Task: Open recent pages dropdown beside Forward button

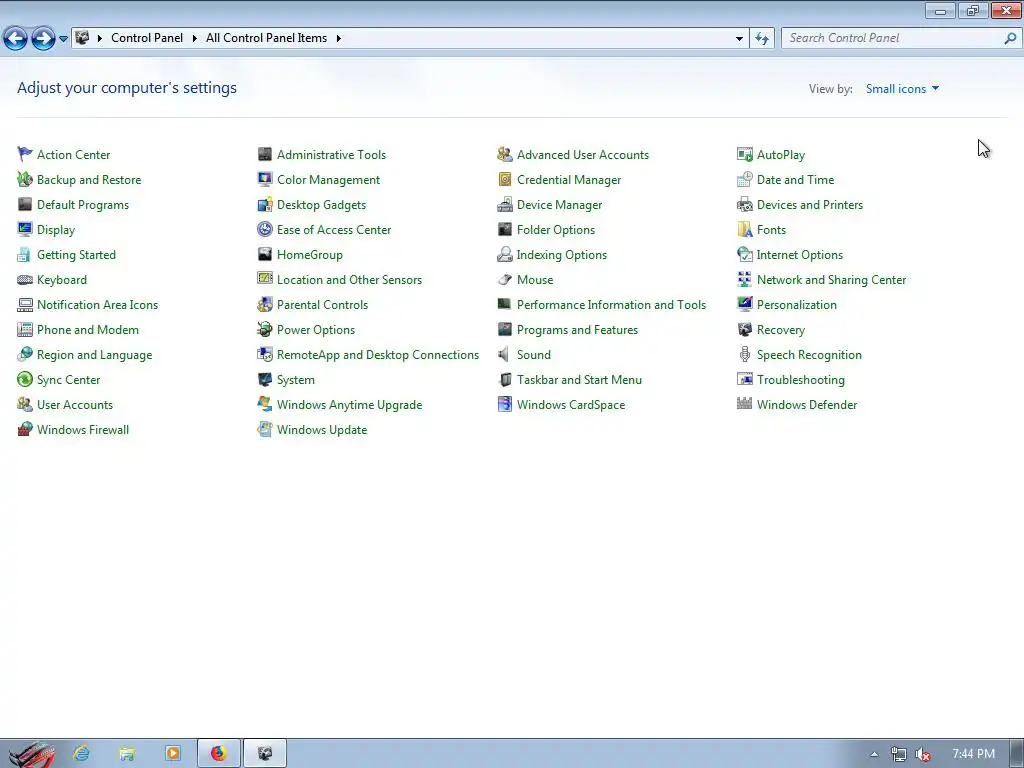Action: click(x=63, y=39)
